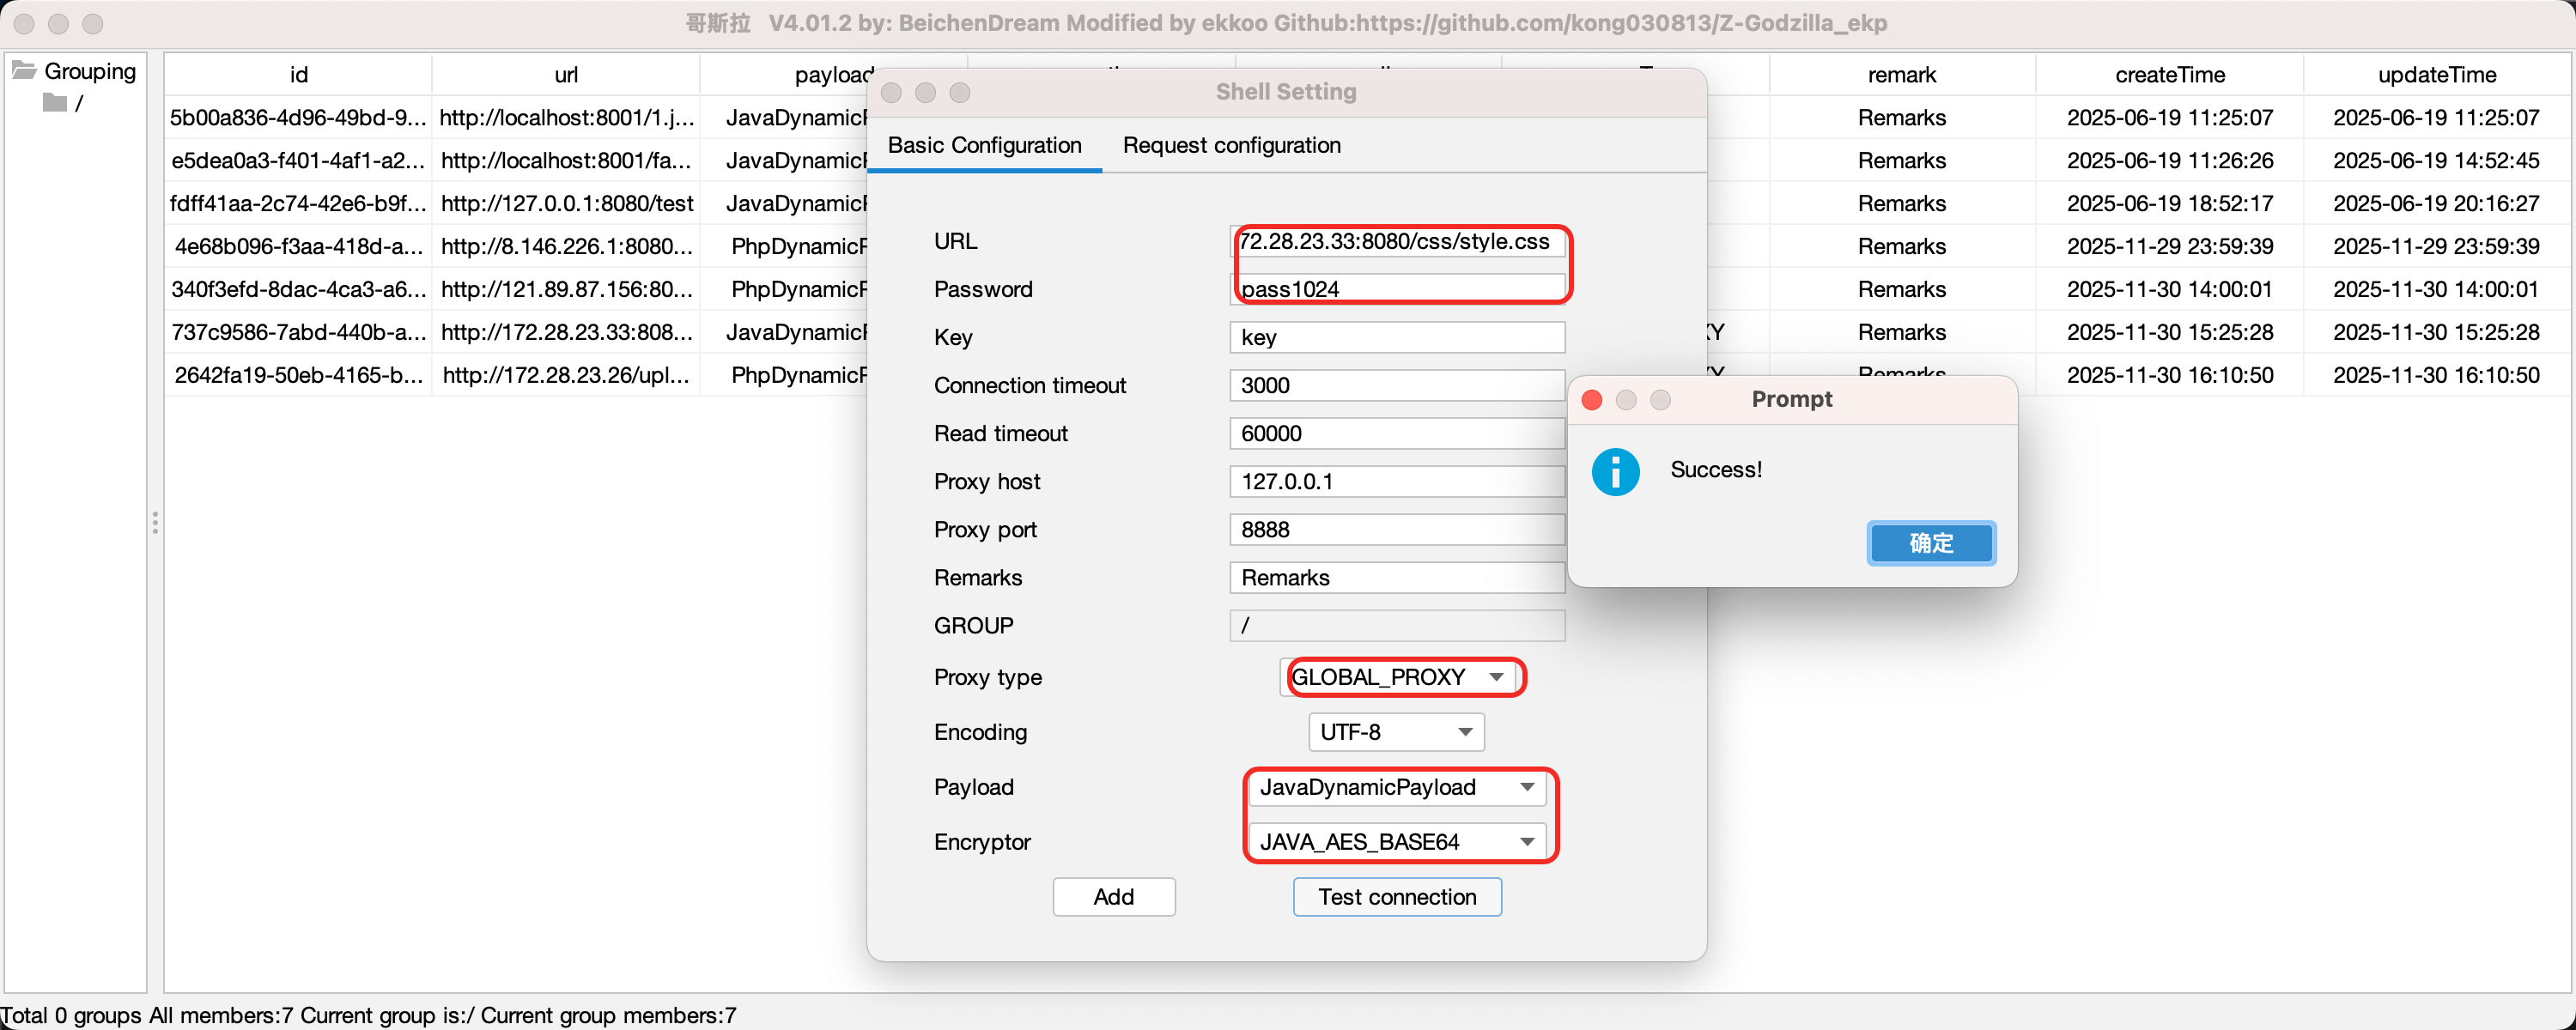Click the blue info icon in Prompt

click(1615, 472)
